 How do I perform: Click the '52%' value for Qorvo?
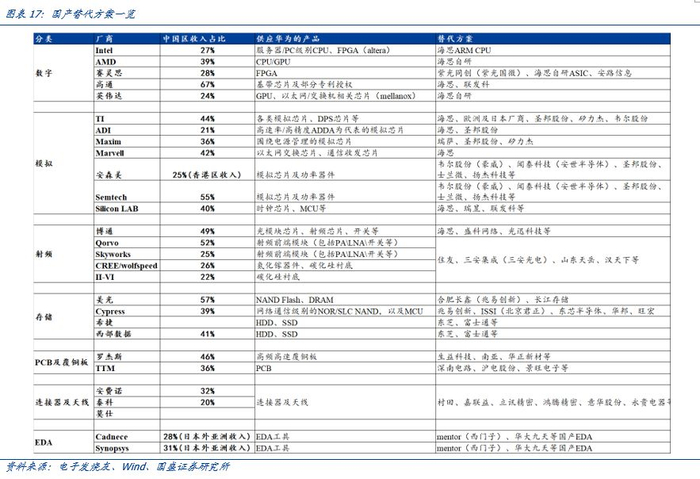208,243
